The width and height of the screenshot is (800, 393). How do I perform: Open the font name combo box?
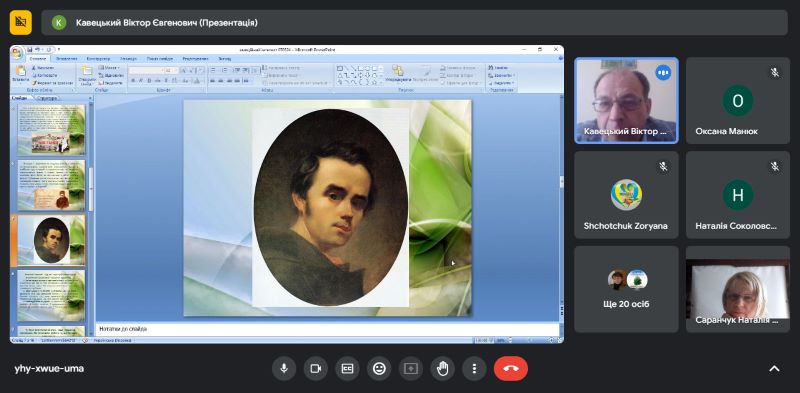[146, 70]
